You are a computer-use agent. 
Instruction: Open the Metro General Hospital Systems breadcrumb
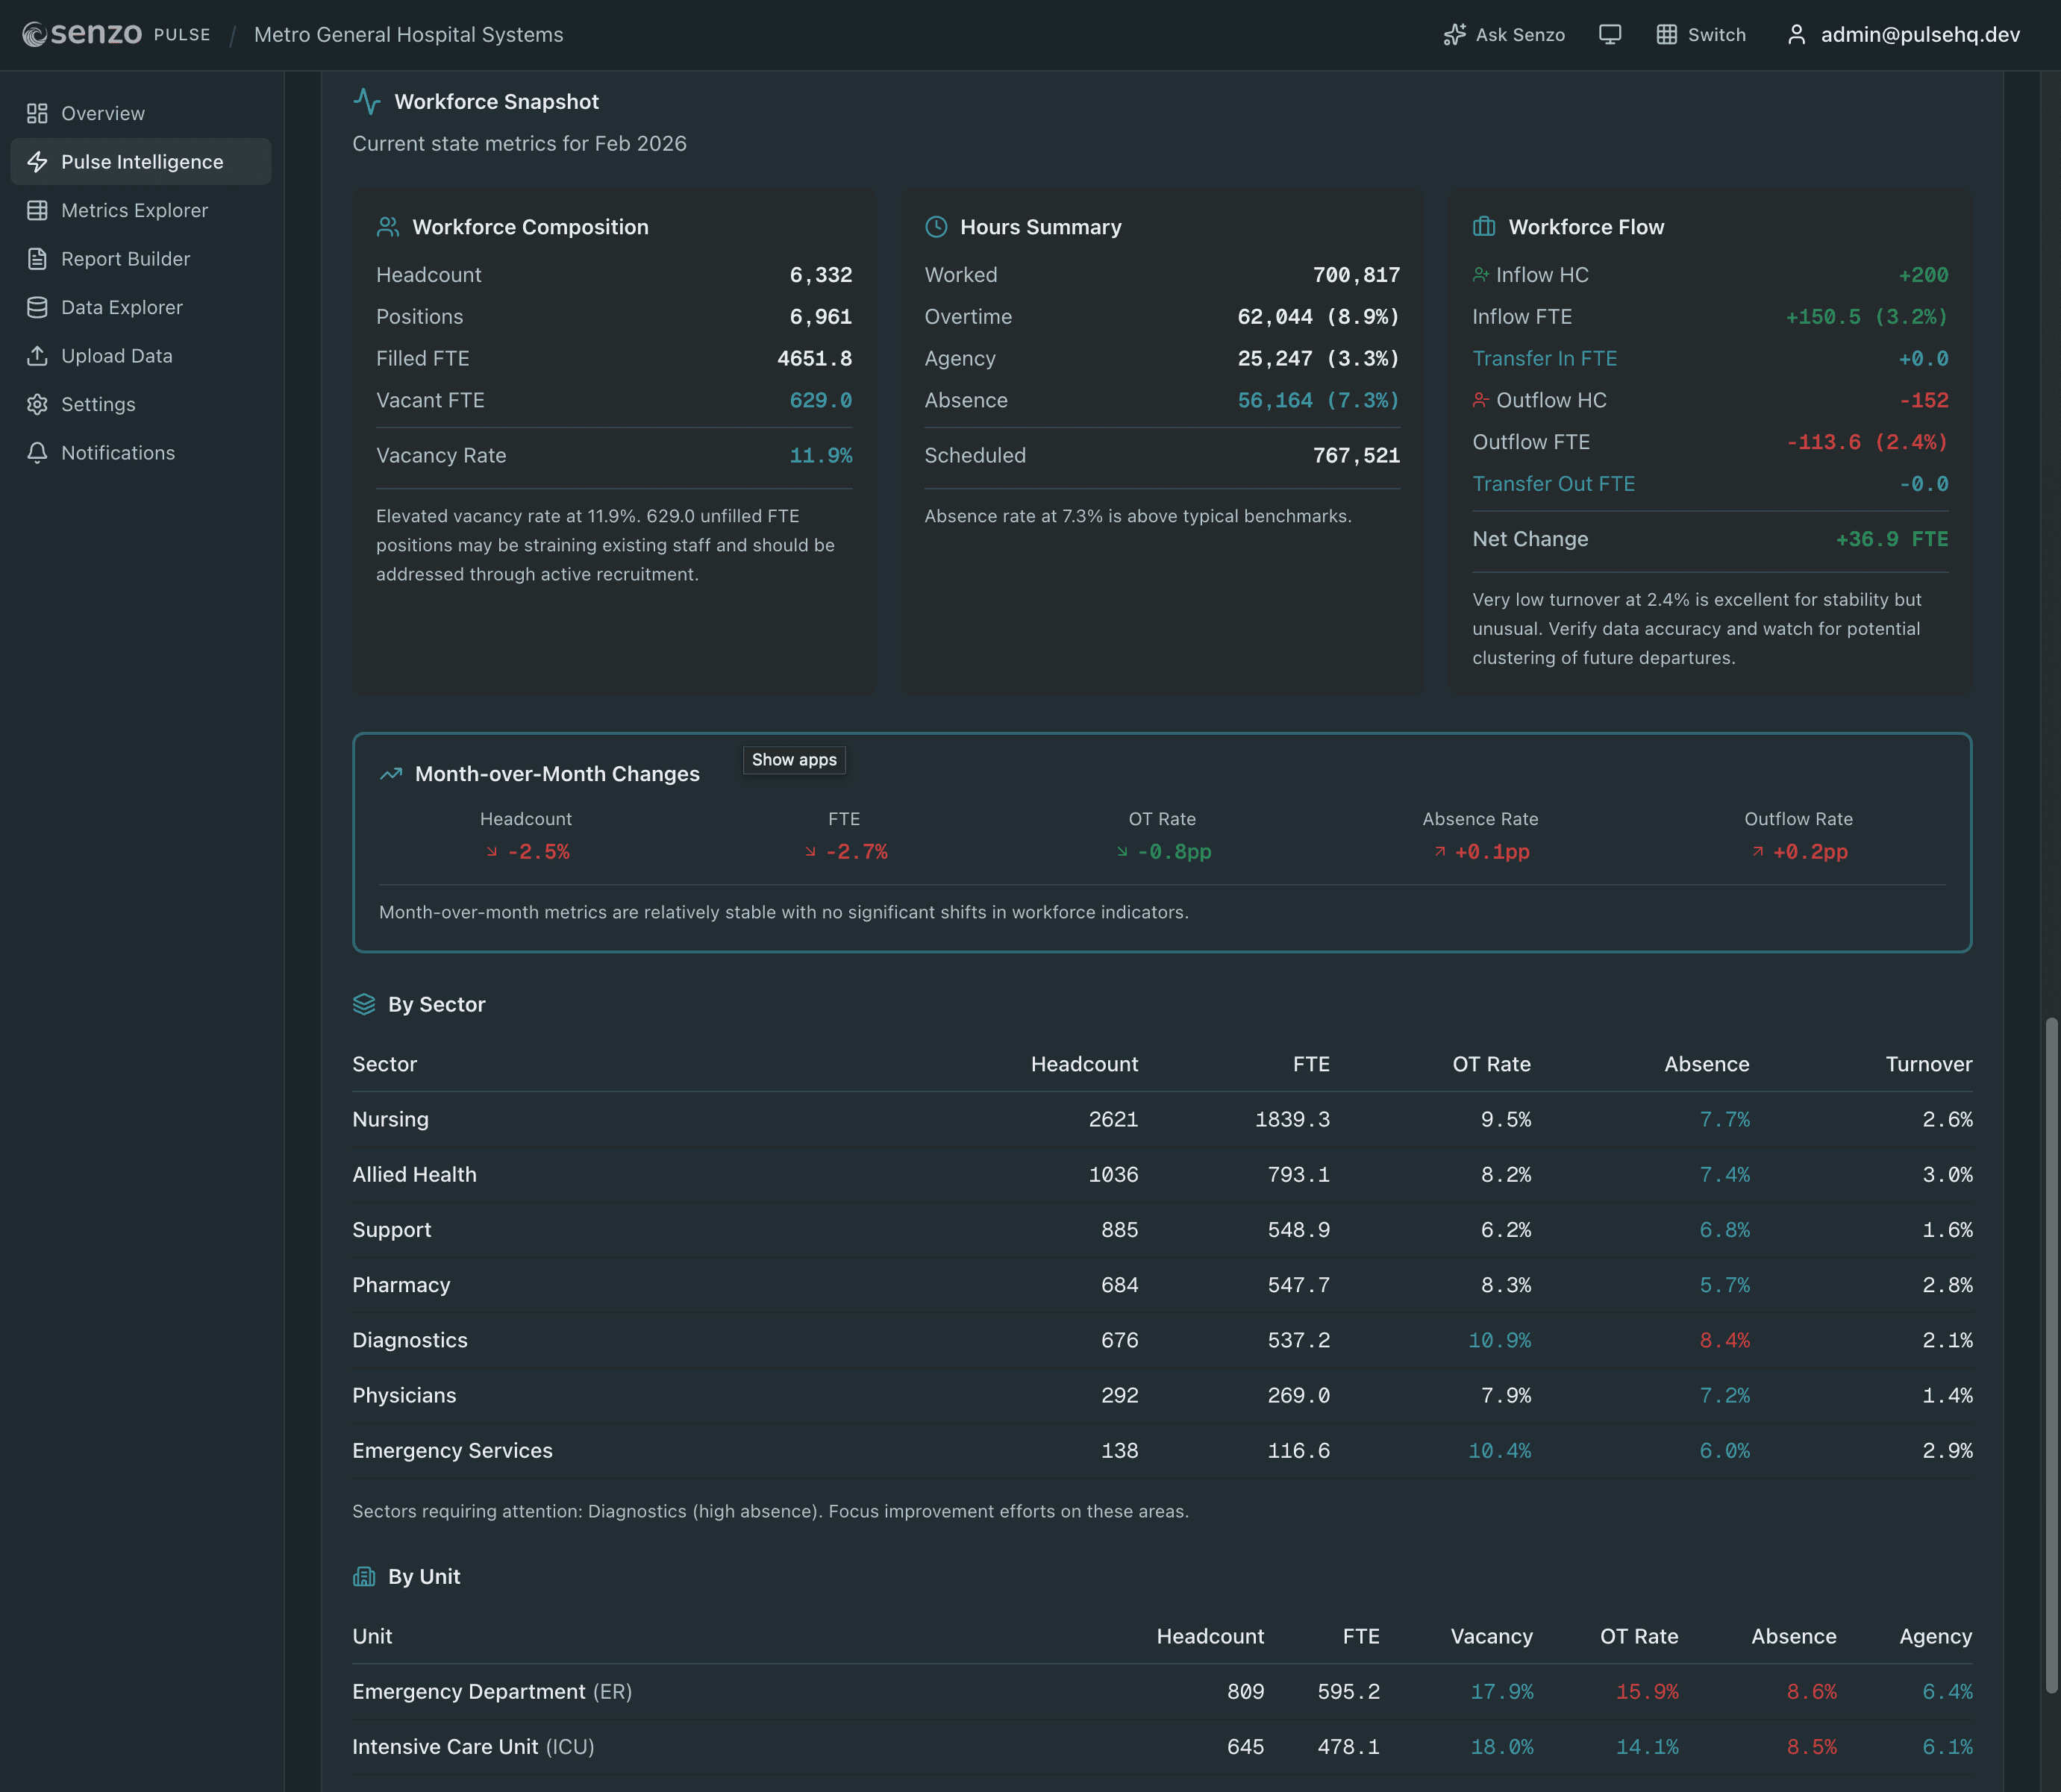click(x=407, y=34)
